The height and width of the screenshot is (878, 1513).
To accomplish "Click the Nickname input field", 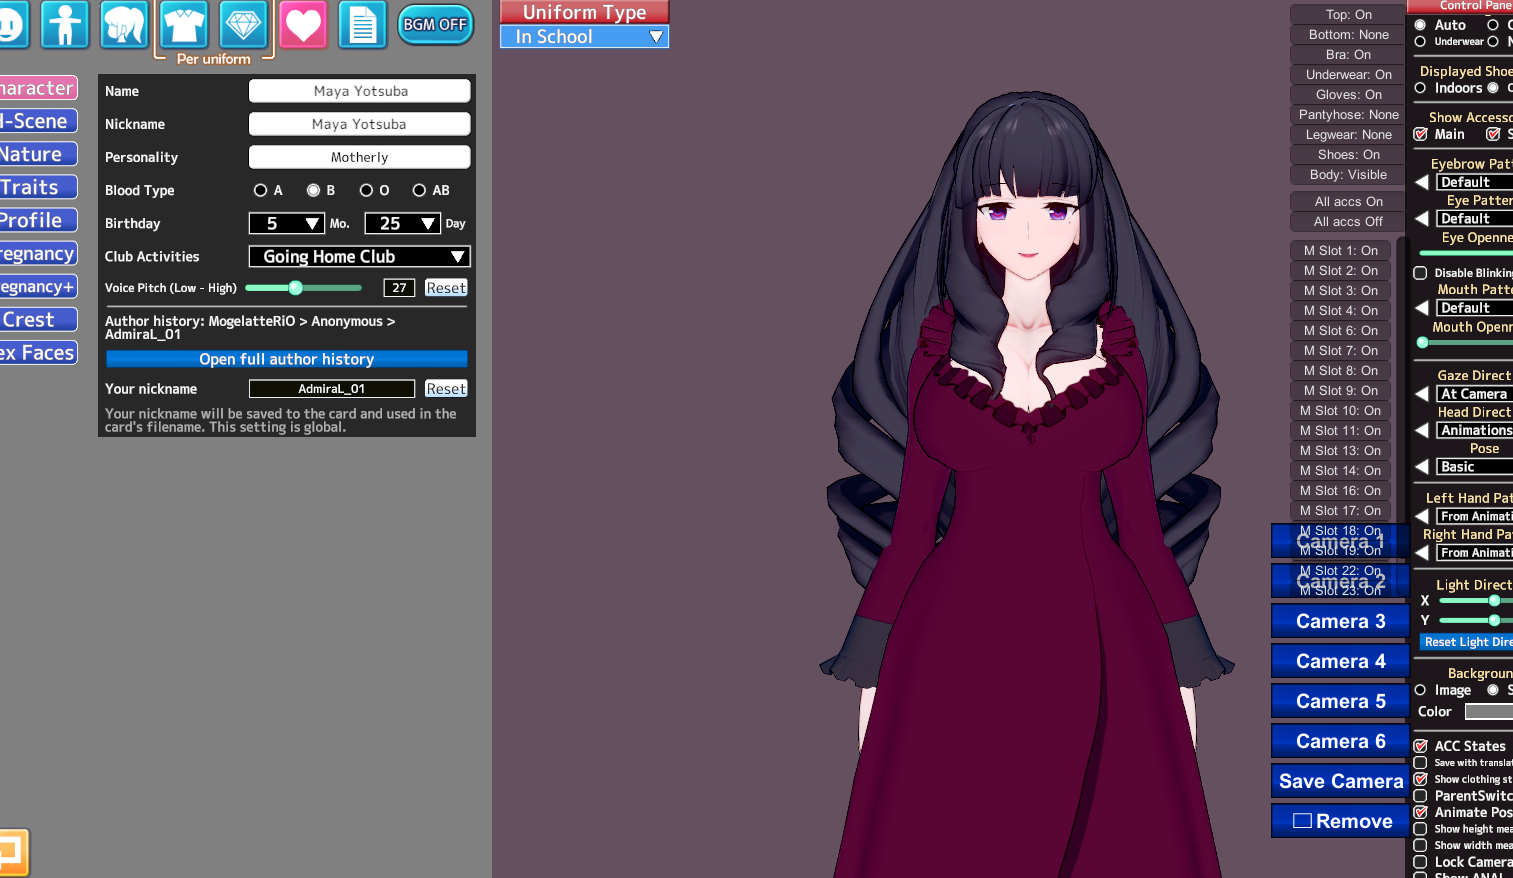I will point(359,124).
